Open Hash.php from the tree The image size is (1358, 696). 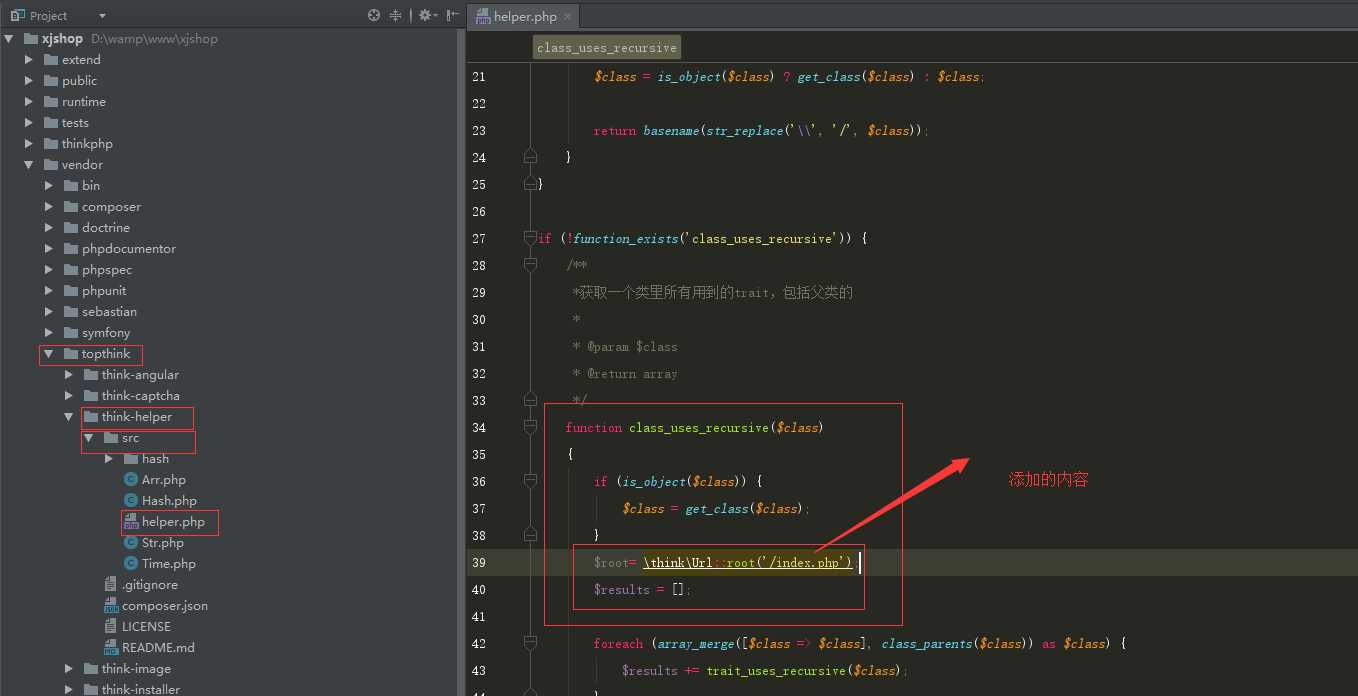[169, 501]
